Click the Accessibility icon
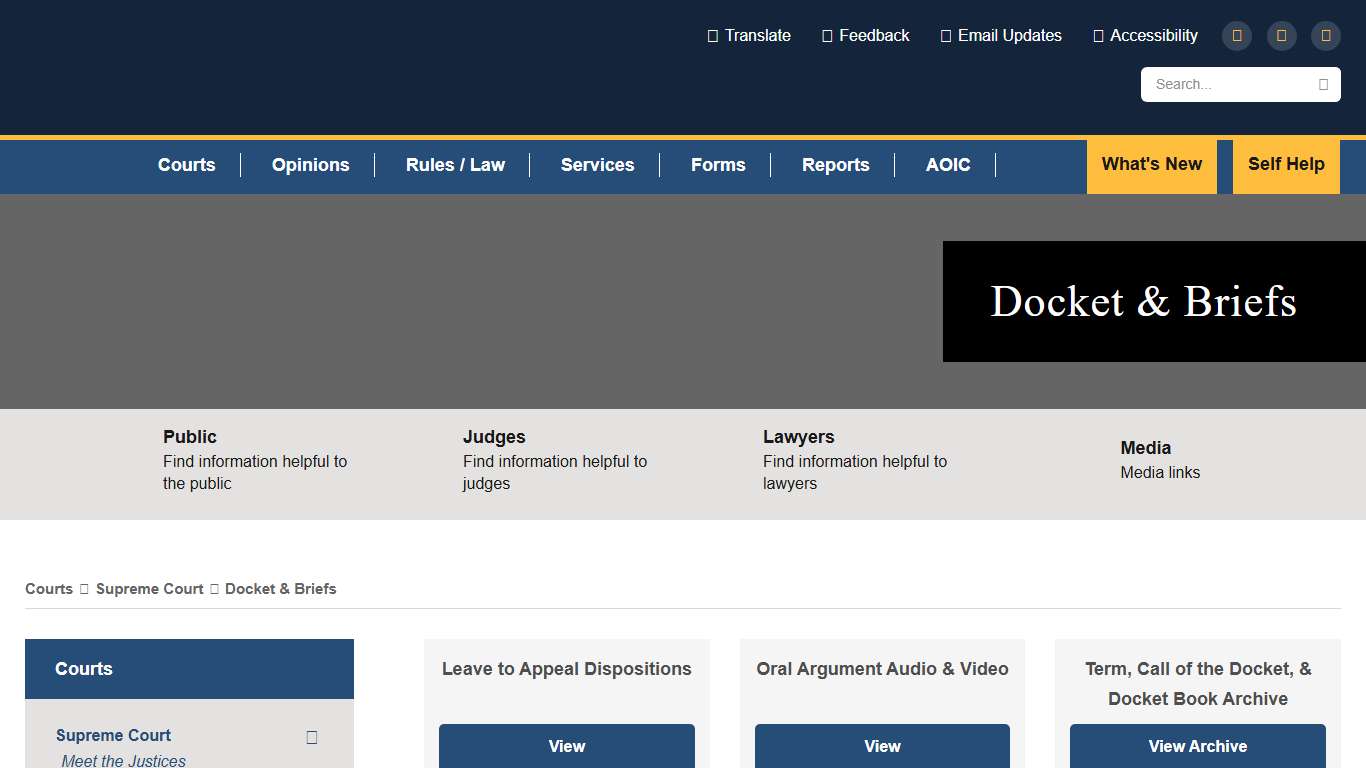This screenshot has width=1366, height=768. tap(1098, 35)
